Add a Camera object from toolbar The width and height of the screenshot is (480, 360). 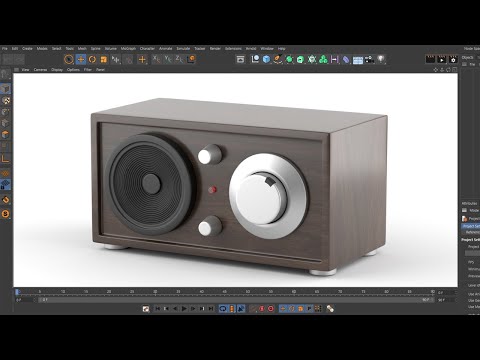tap(369, 60)
